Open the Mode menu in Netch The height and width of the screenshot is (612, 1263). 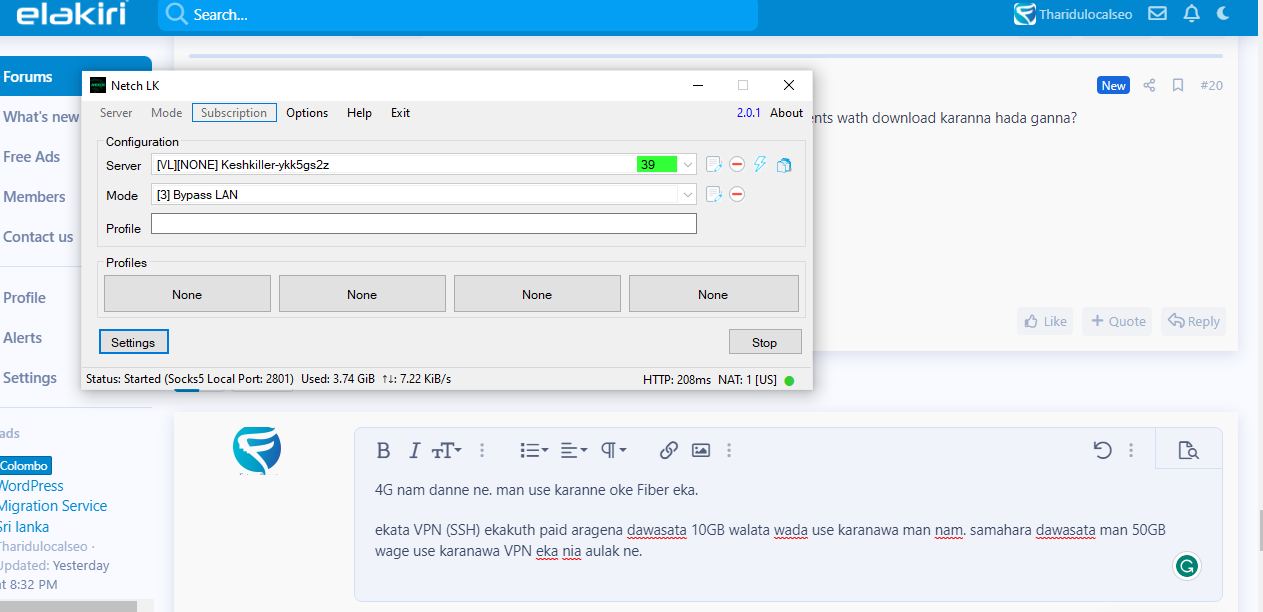coord(167,113)
